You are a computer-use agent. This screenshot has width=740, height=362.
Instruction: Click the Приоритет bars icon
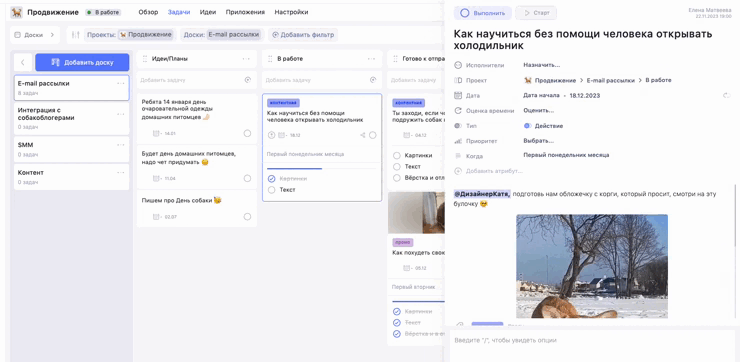(x=457, y=141)
